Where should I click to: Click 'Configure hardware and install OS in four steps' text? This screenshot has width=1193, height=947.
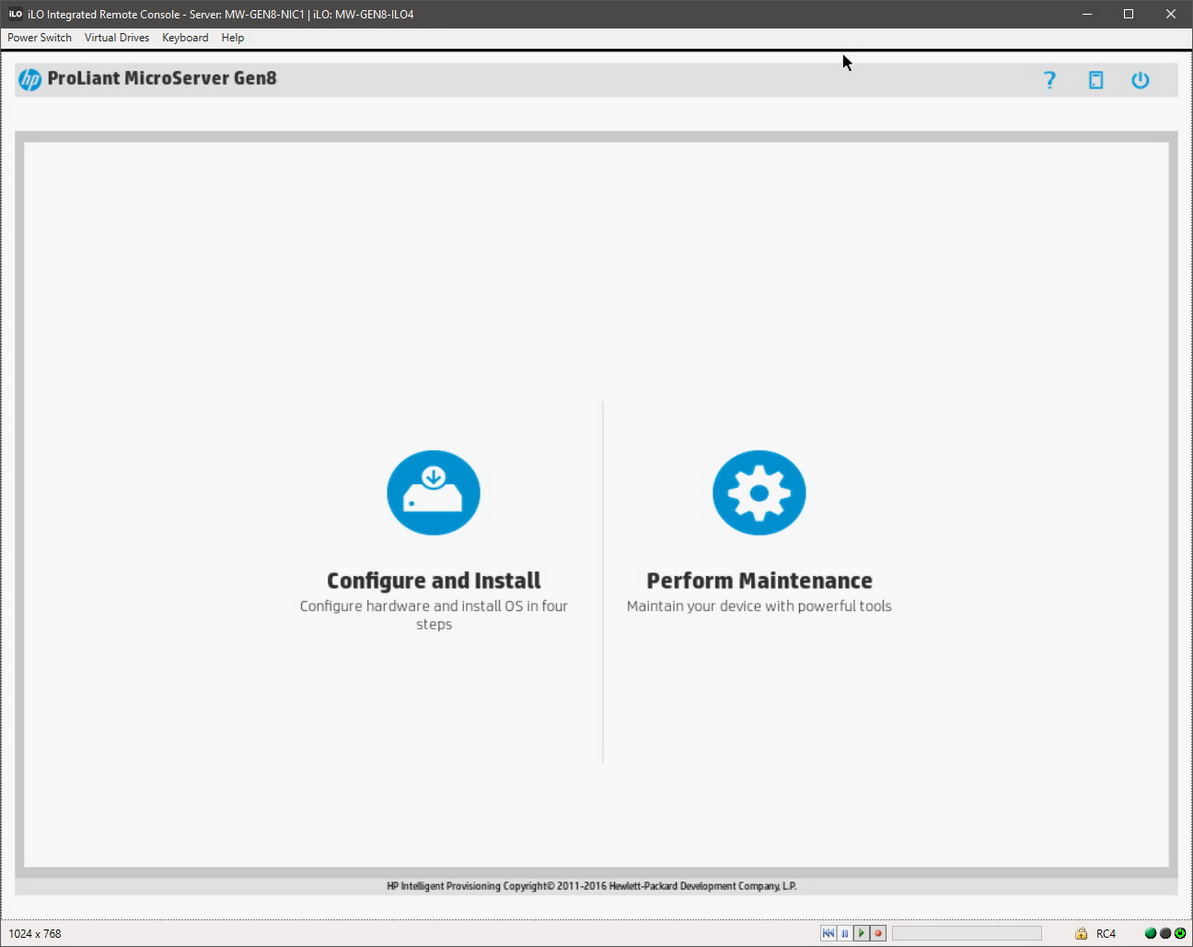(x=434, y=615)
